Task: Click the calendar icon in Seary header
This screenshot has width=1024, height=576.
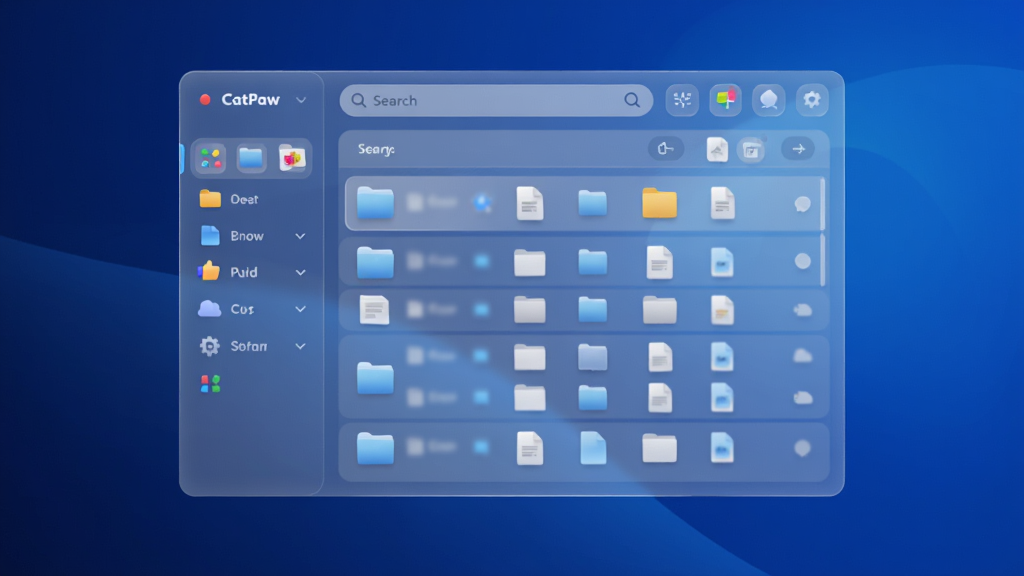Action: 752,150
